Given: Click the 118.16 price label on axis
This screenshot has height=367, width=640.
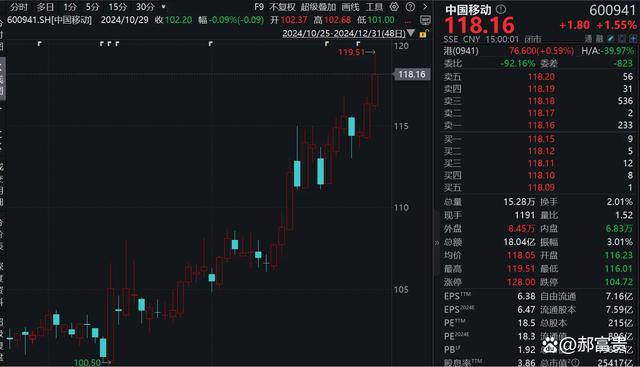Looking at the screenshot, I should coord(411,74).
